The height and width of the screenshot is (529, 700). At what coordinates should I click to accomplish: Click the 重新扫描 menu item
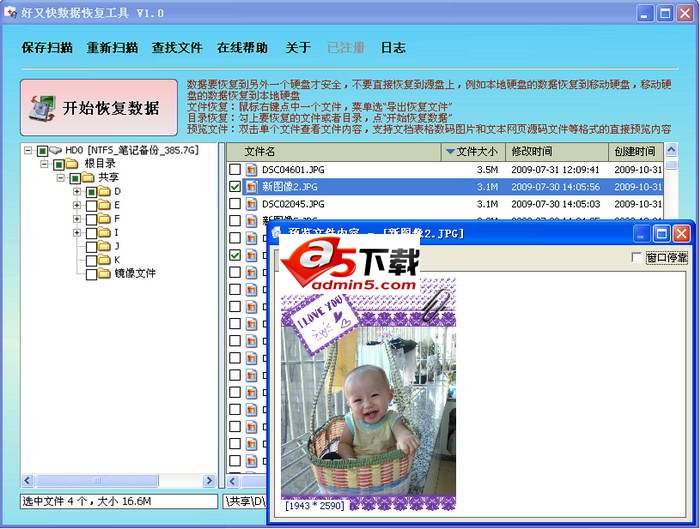click(112, 47)
